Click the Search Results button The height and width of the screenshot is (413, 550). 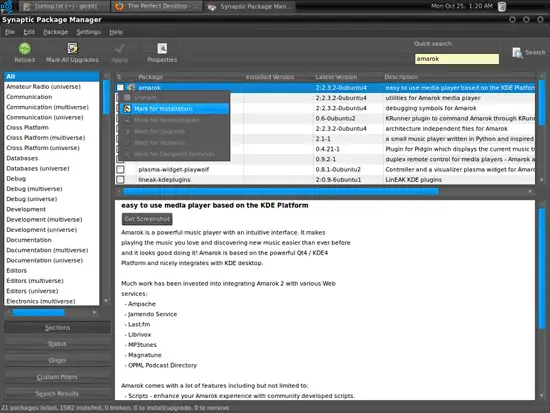coord(57,394)
